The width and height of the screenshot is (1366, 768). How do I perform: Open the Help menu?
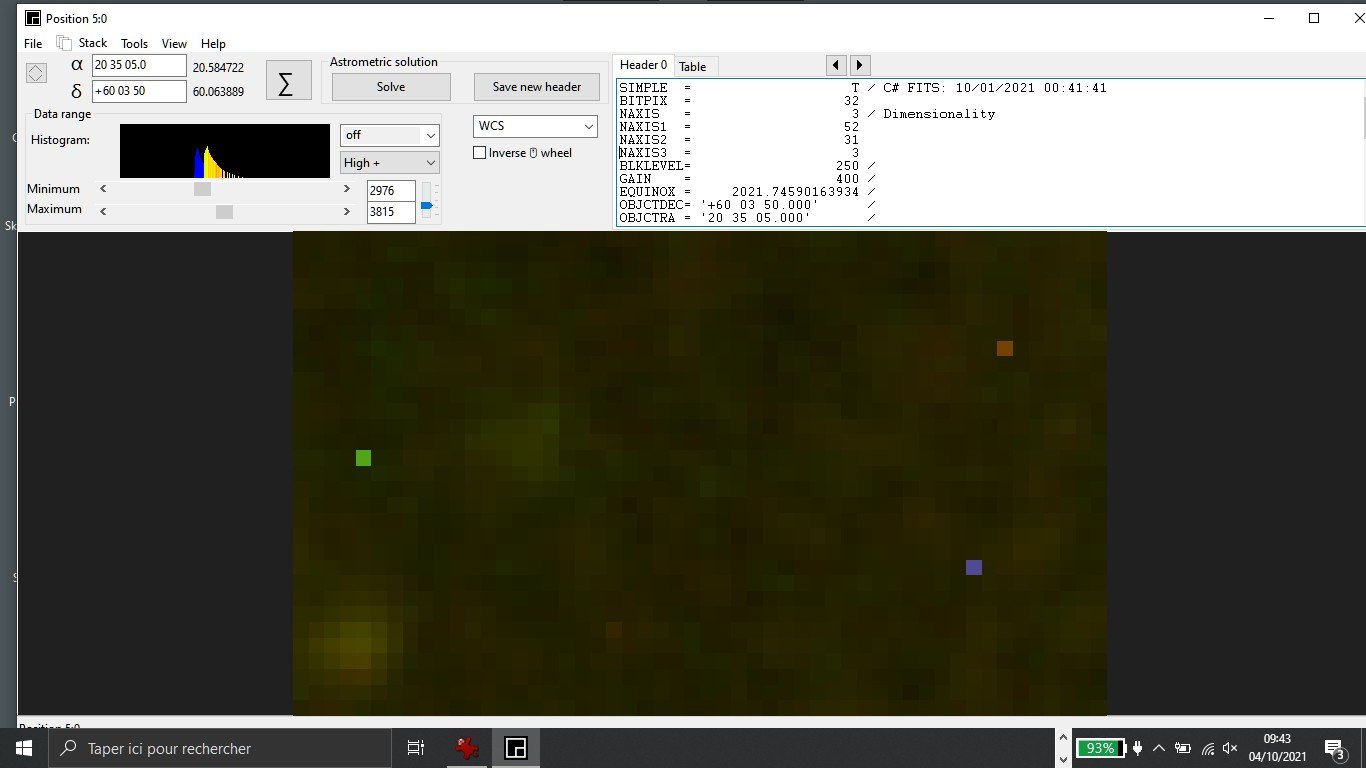(x=213, y=44)
